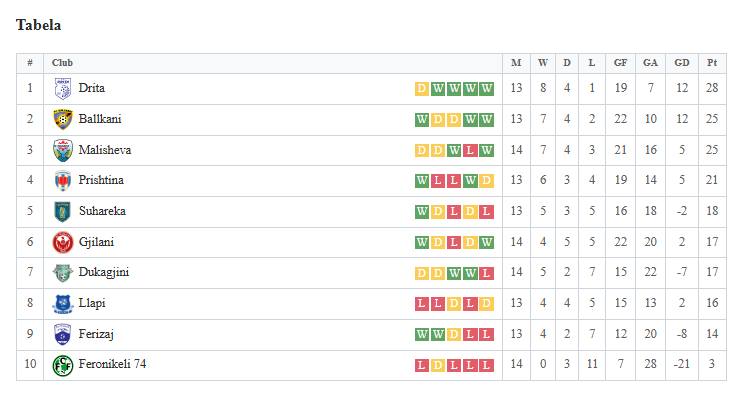
Task: Click the Club column header
Action: tap(62, 63)
